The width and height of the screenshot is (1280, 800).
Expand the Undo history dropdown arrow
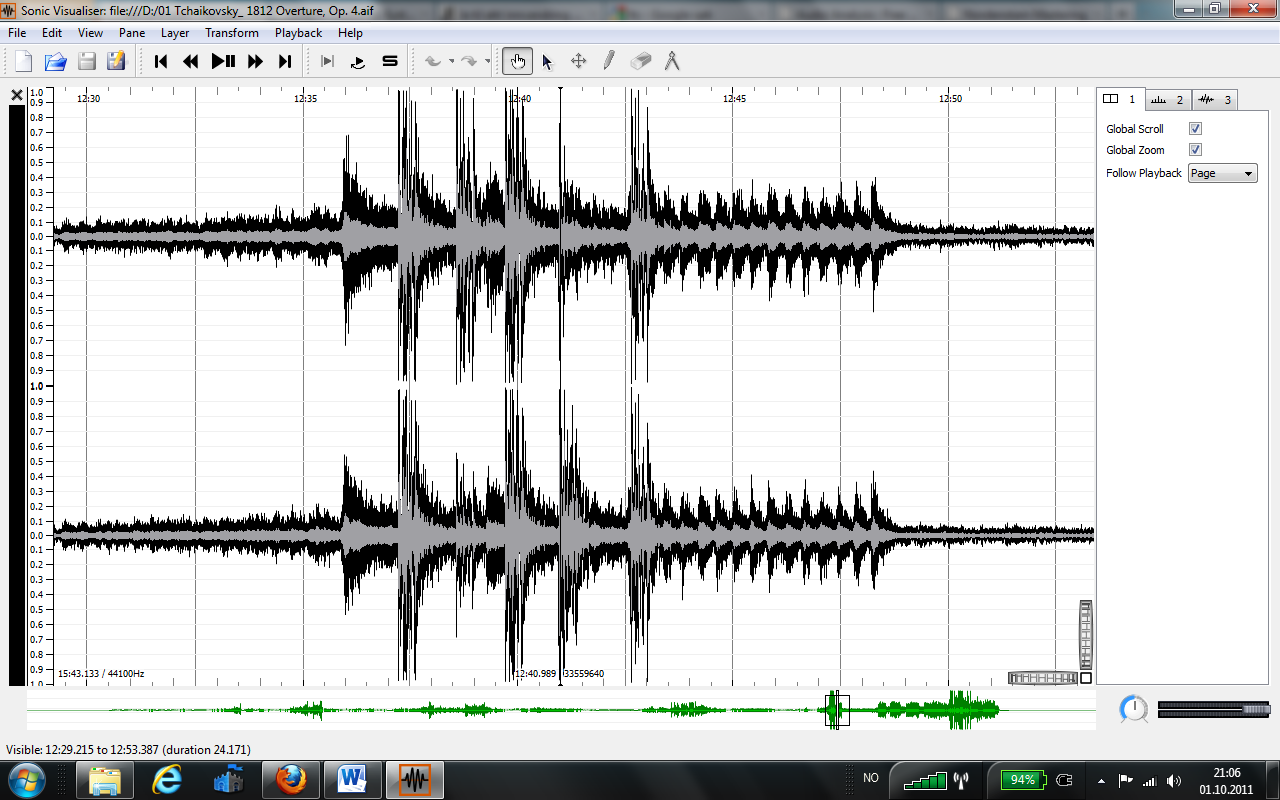452,62
